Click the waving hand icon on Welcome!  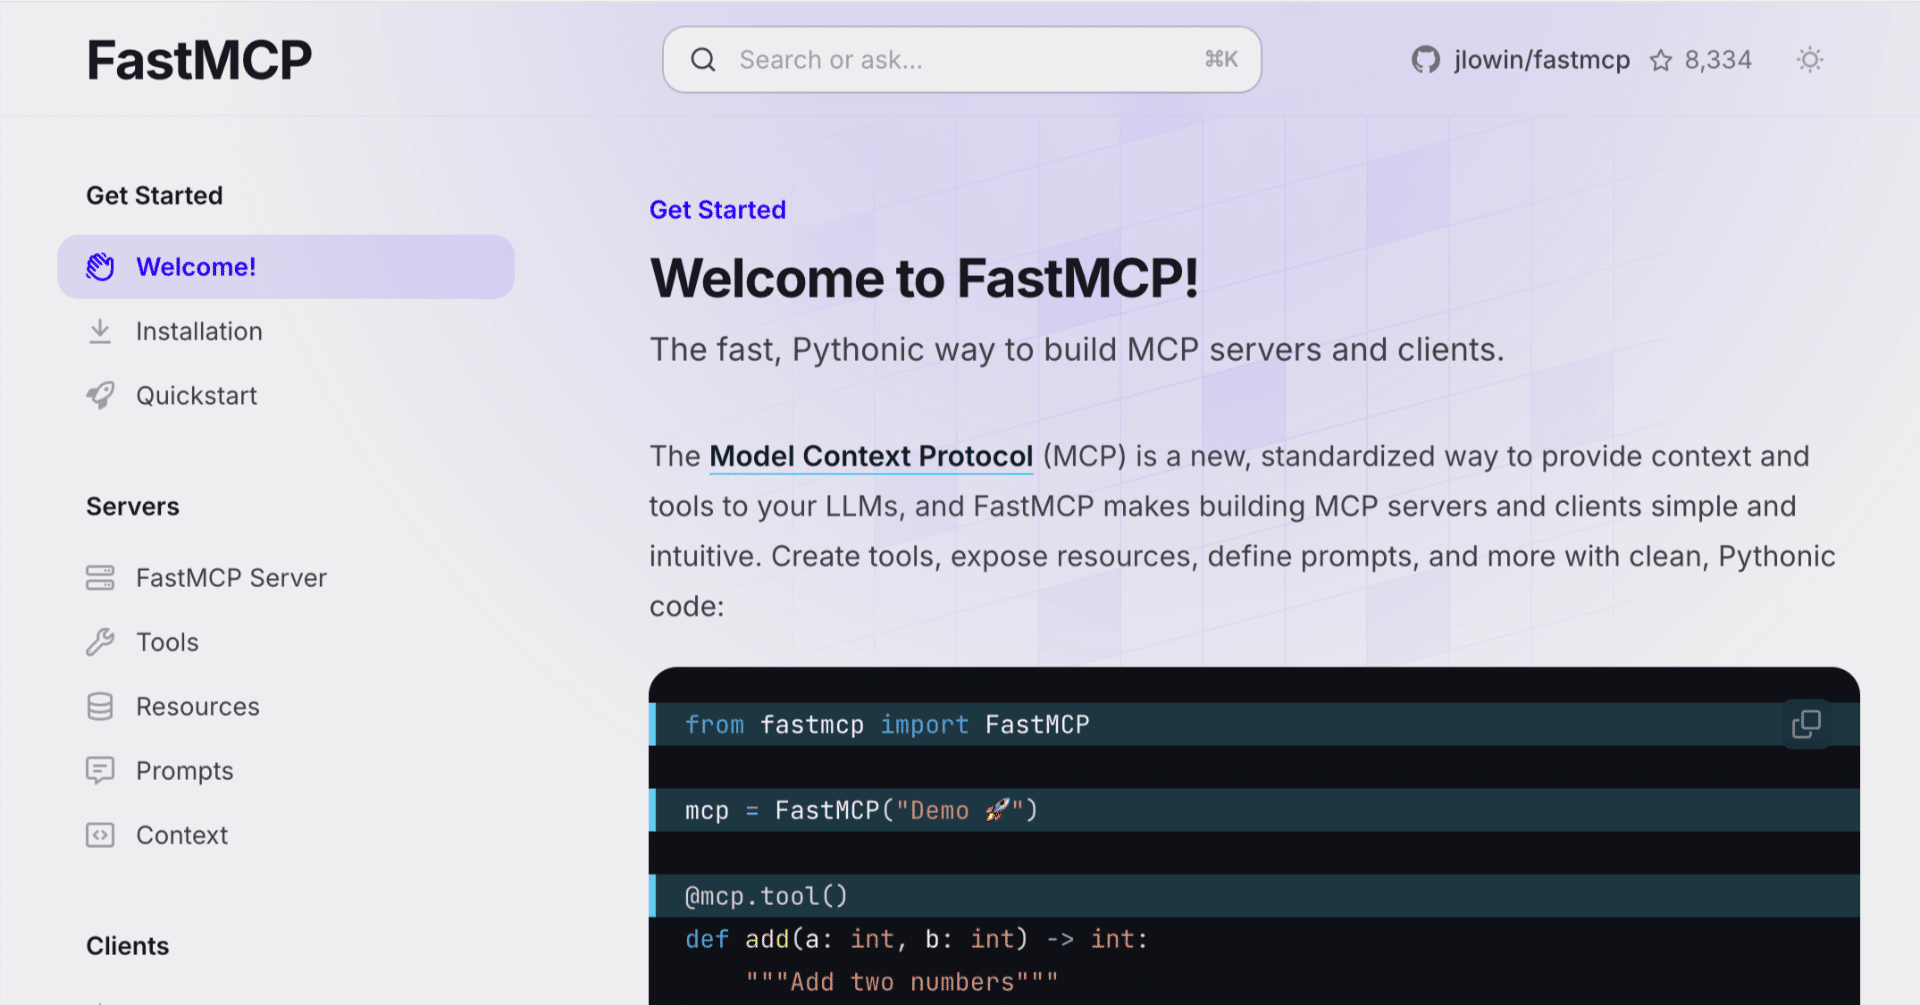click(x=100, y=266)
